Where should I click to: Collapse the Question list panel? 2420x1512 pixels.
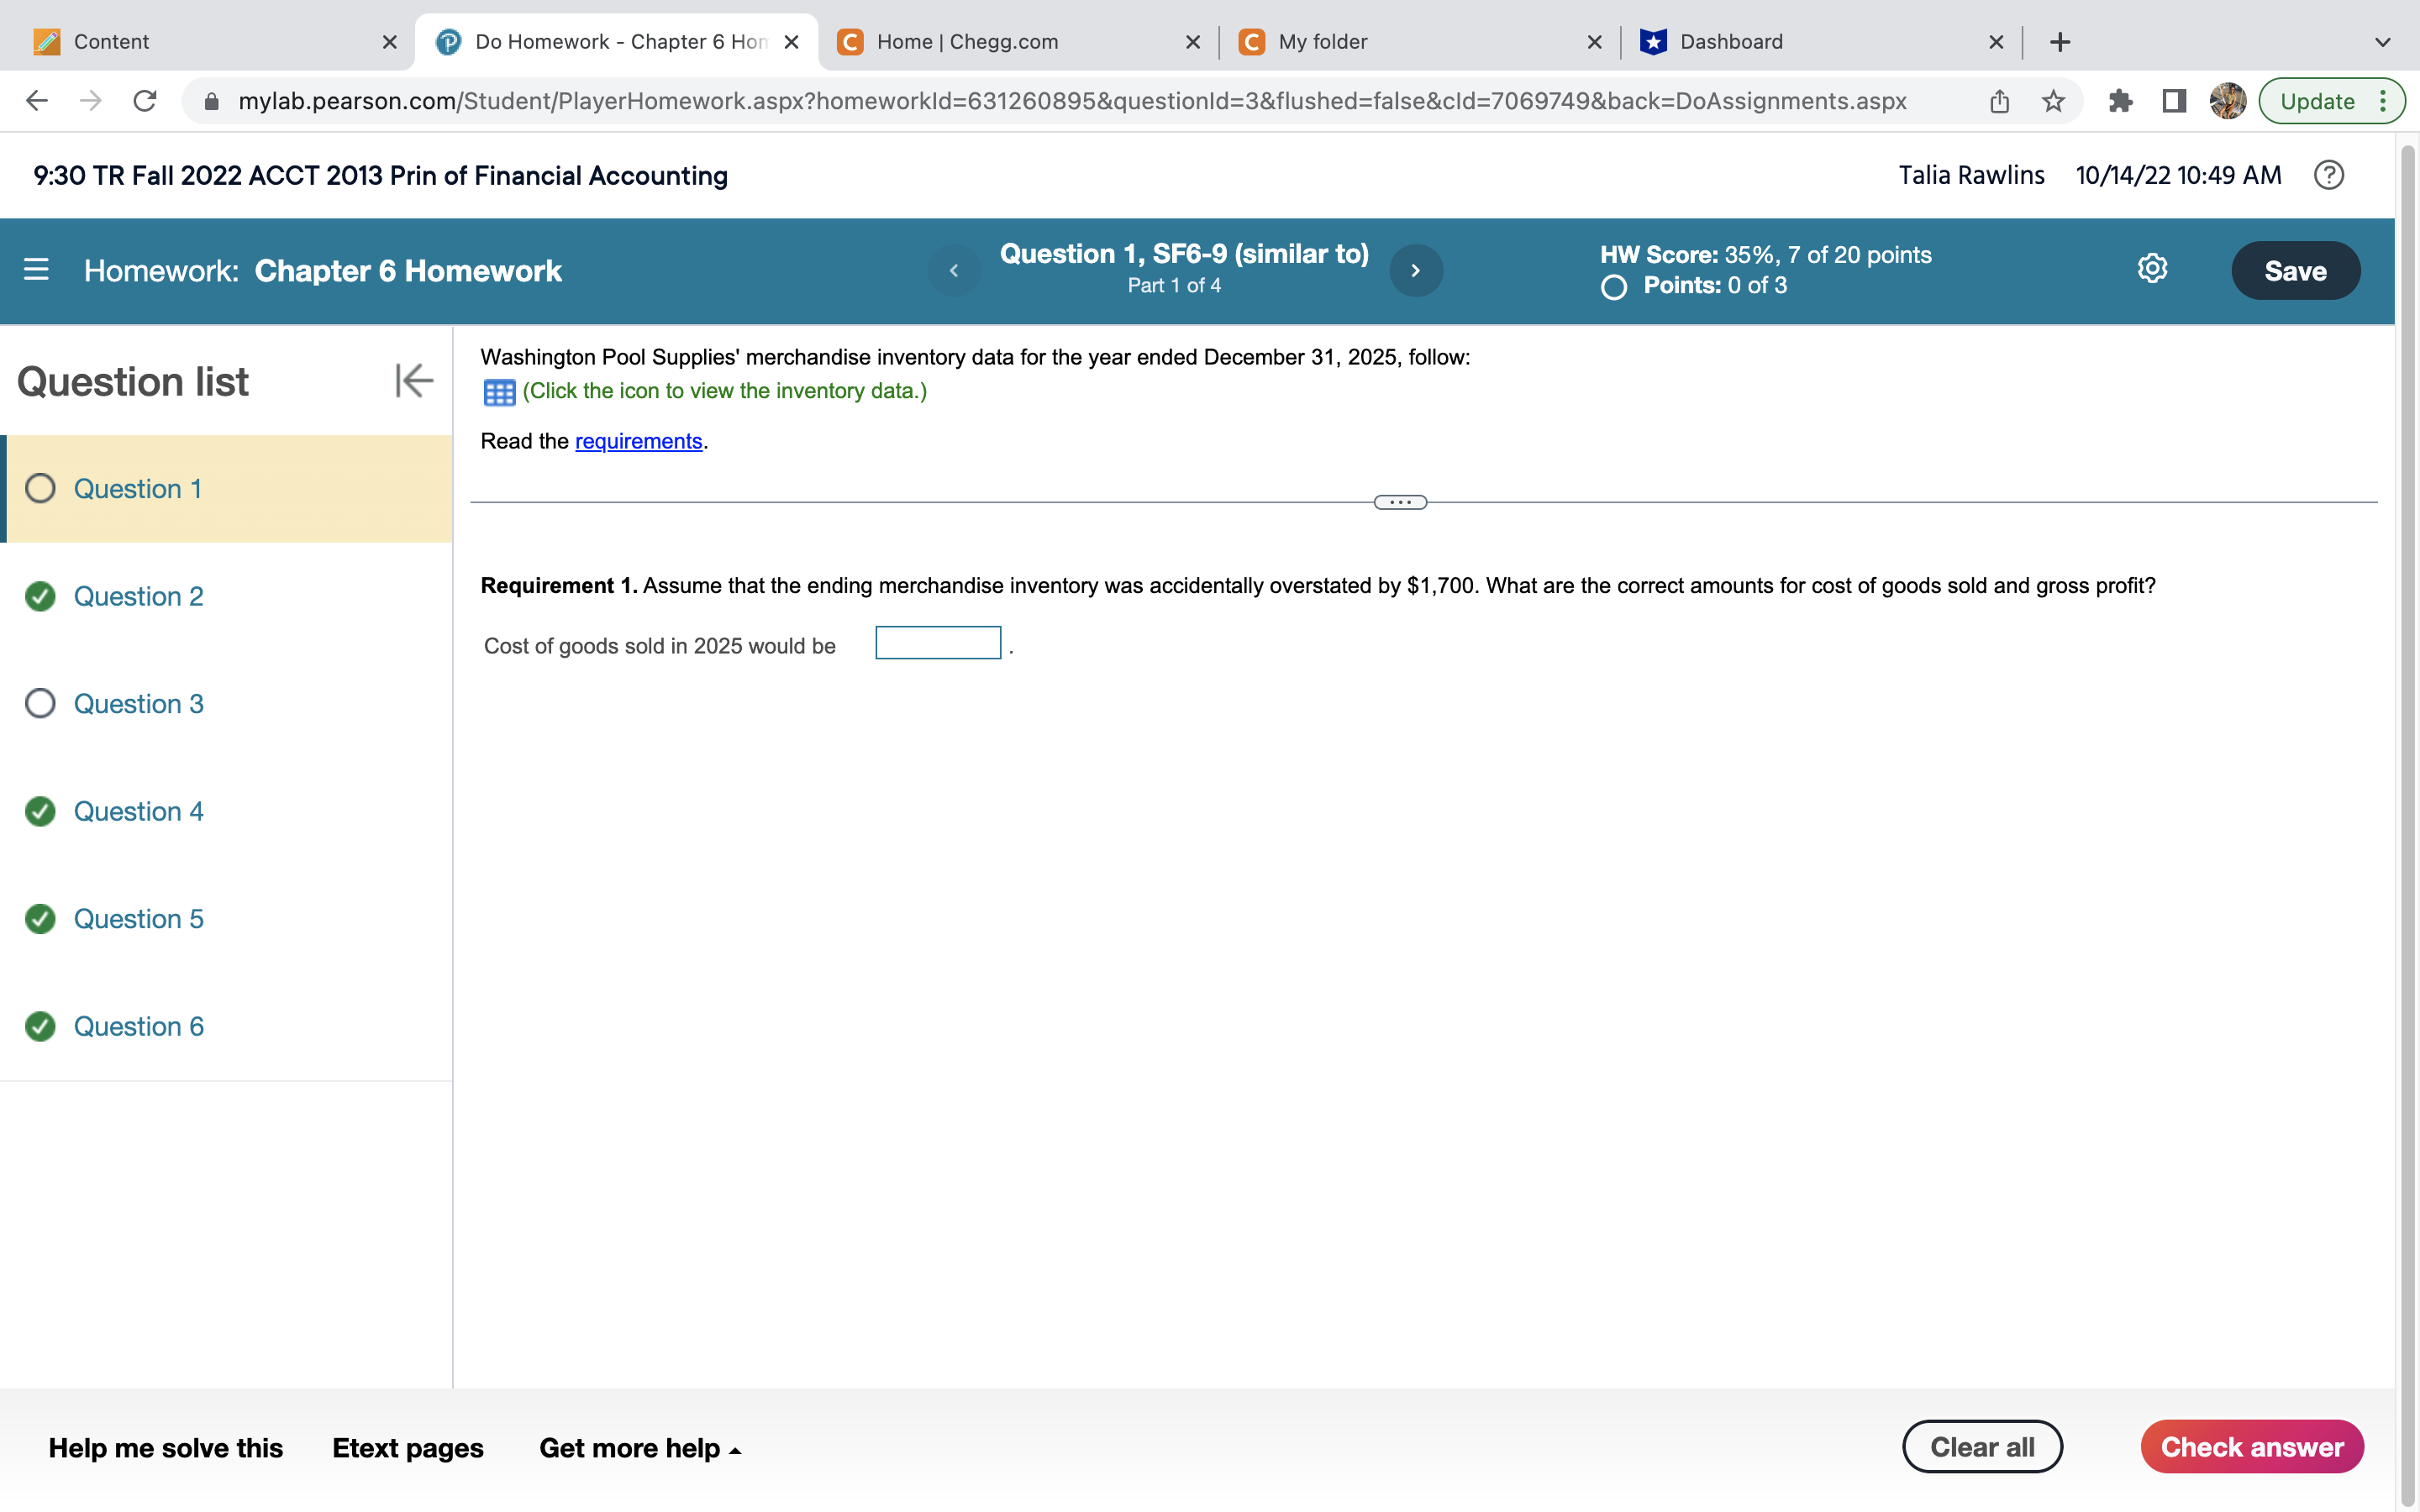(x=414, y=381)
